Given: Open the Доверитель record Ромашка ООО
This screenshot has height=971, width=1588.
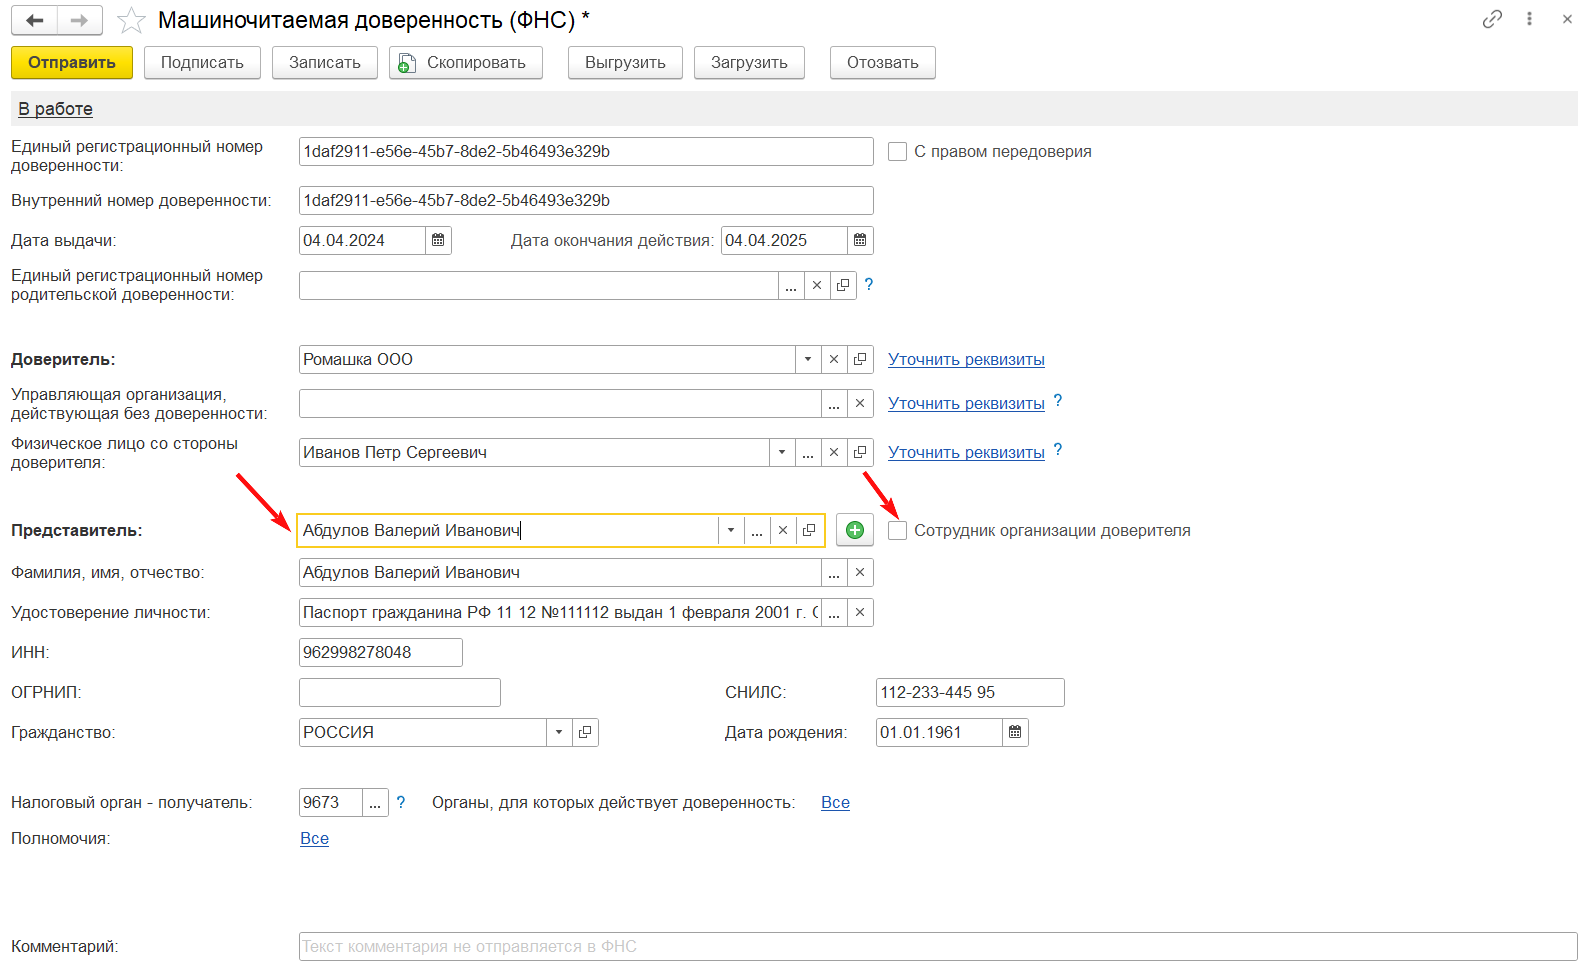Looking at the screenshot, I should point(860,359).
